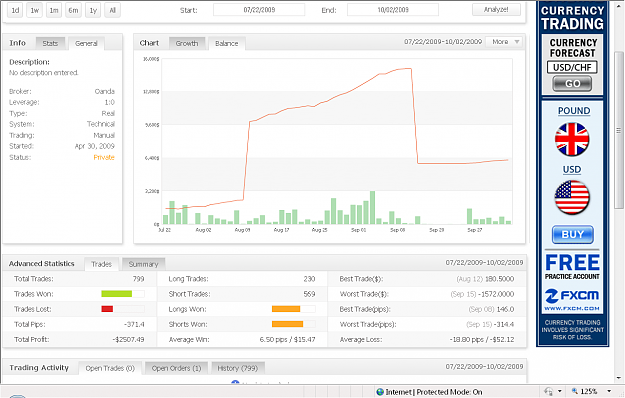Click the blue BUY button
625x398 pixels.
[x=572, y=235]
